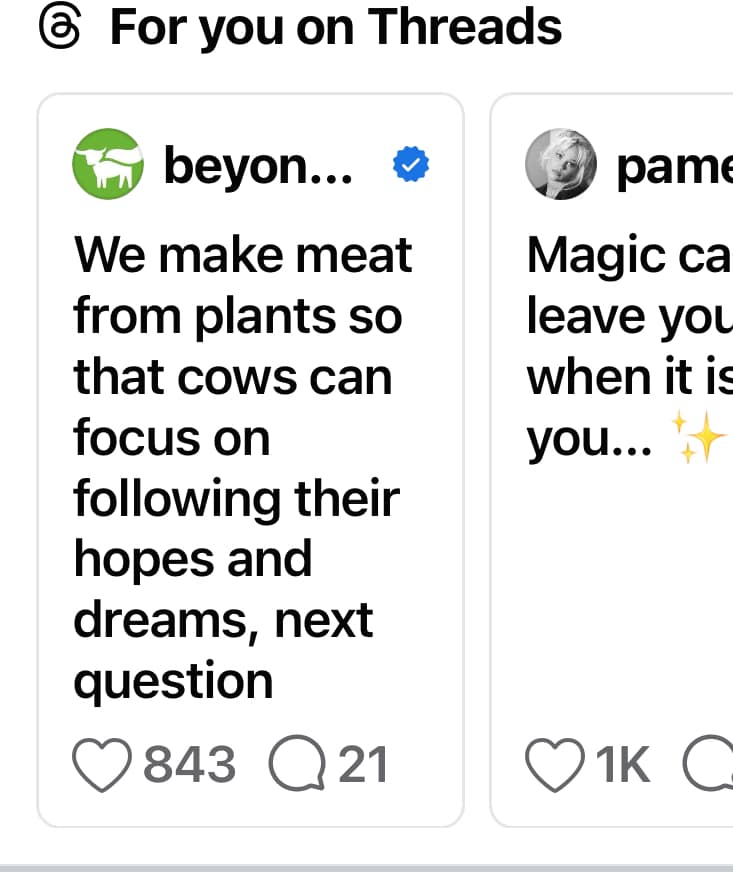This screenshot has height=872, width=733.
Task: Click the 21 replies count
Action: click(363, 766)
